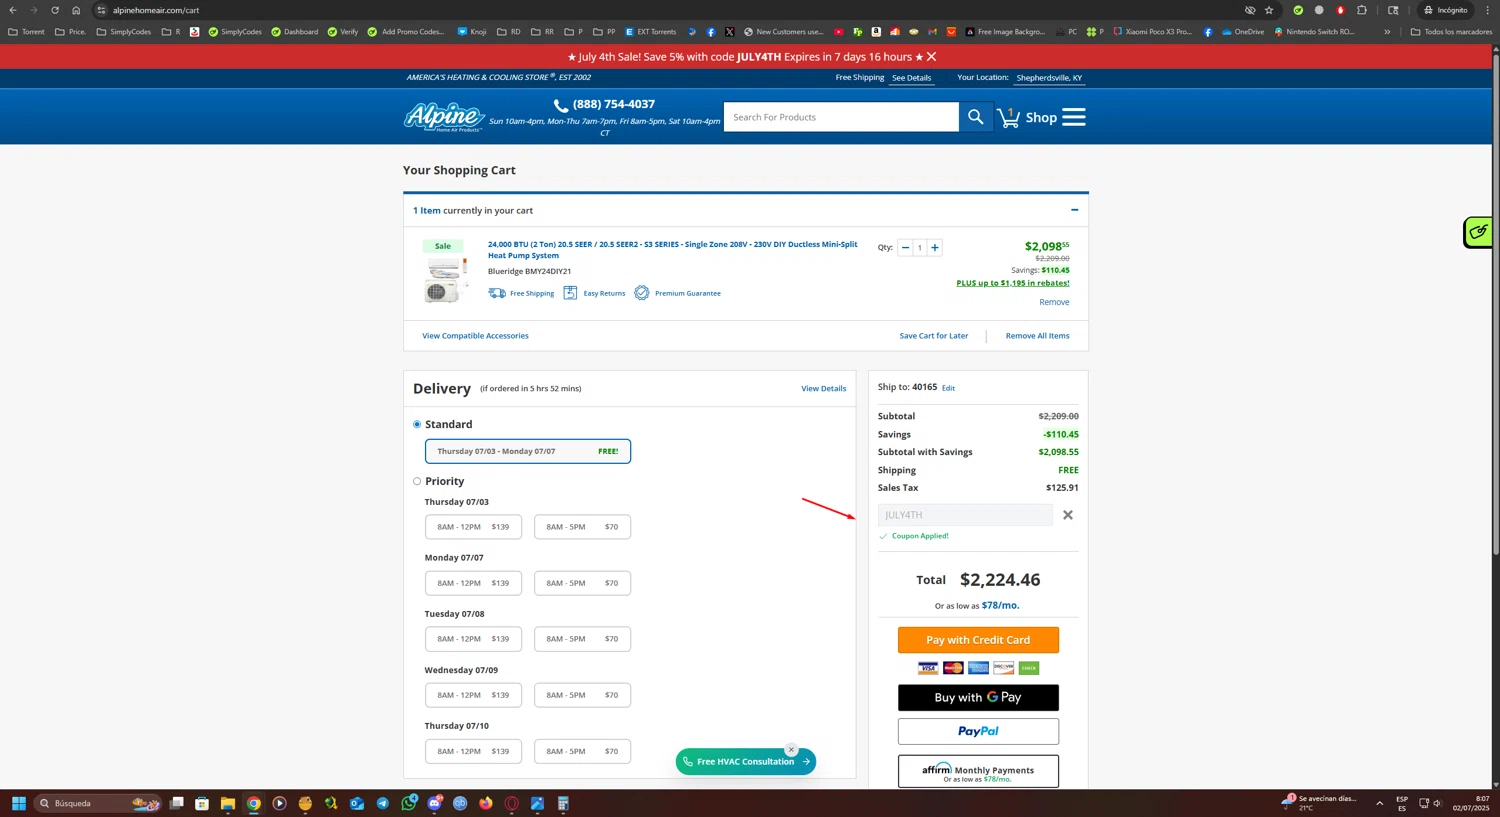Click the $78/mo. financing link under Total
Image resolution: width=1500 pixels, height=817 pixels.
pos(1000,606)
